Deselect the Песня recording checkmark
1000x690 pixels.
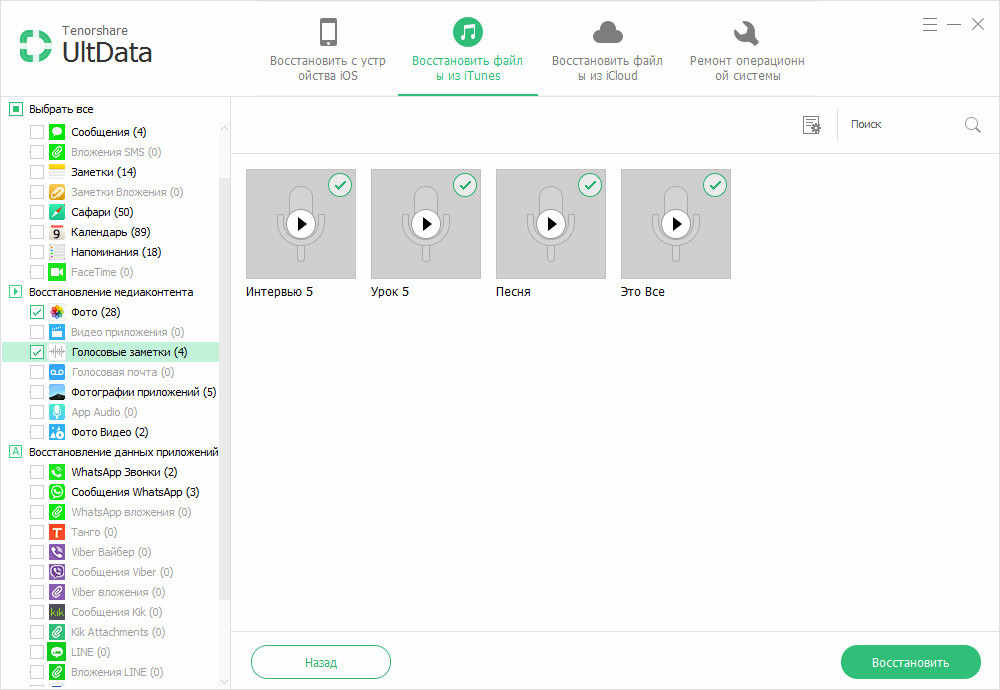coord(590,185)
